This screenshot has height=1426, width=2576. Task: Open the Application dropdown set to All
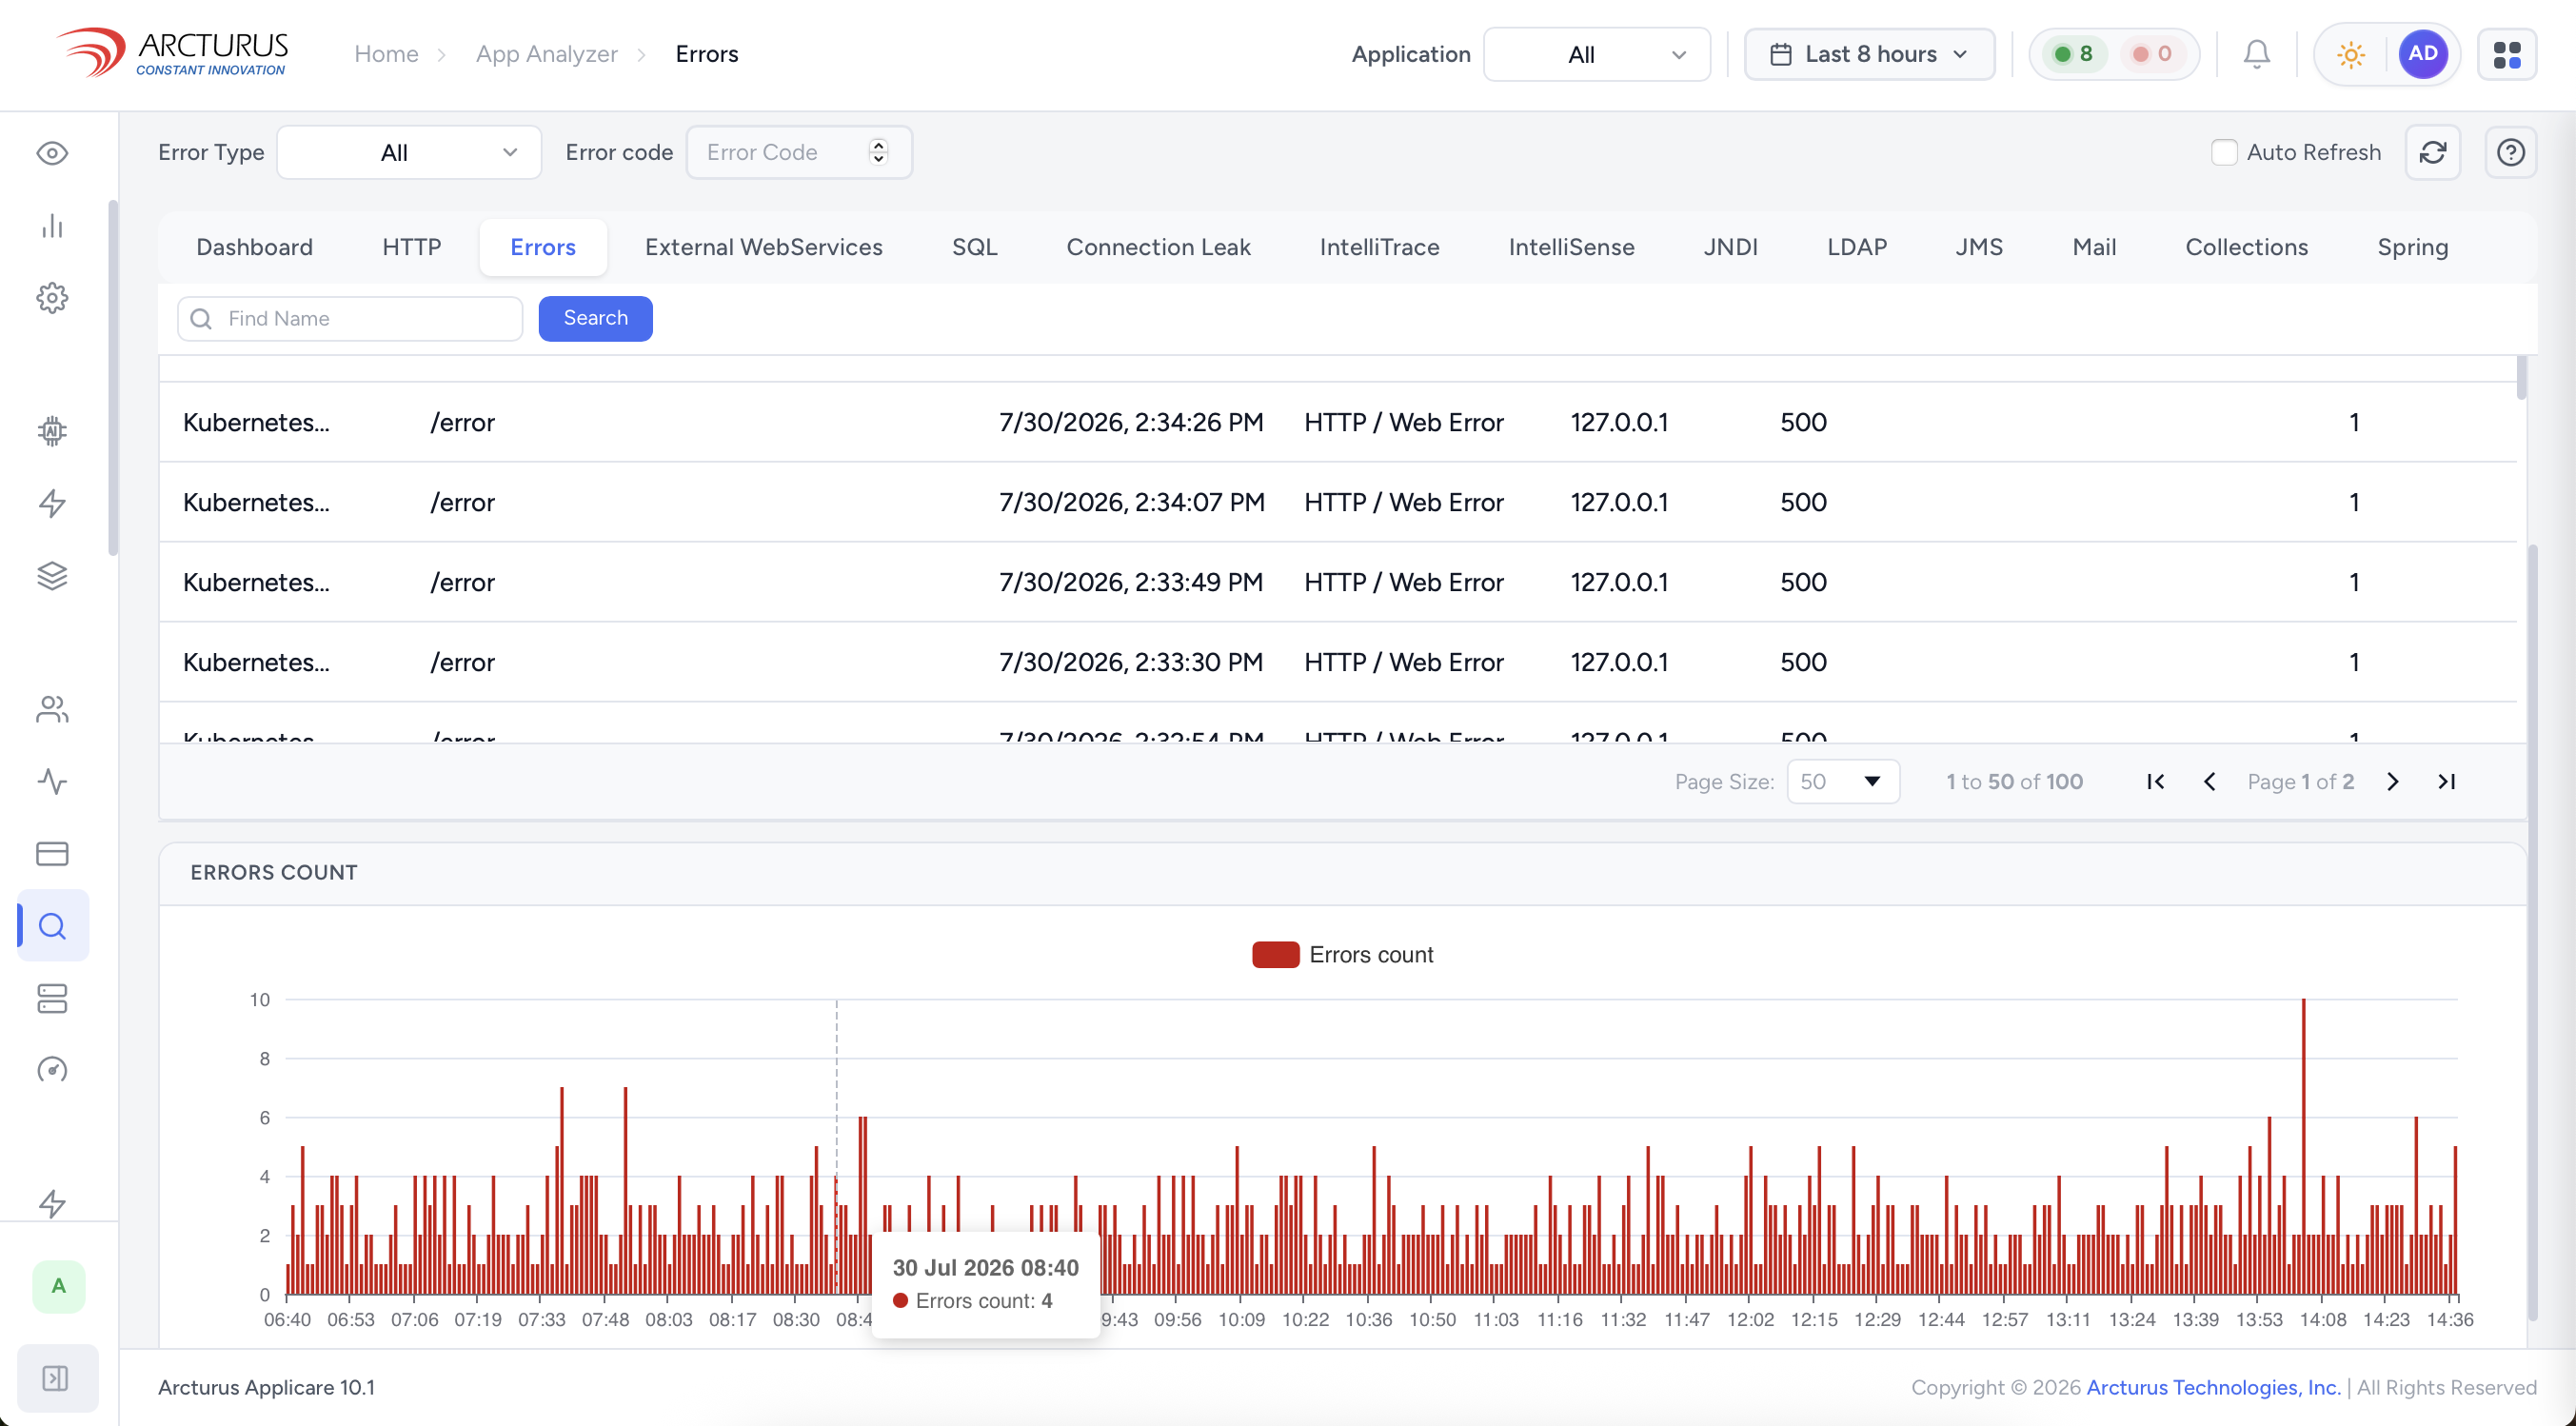[x=1597, y=54]
